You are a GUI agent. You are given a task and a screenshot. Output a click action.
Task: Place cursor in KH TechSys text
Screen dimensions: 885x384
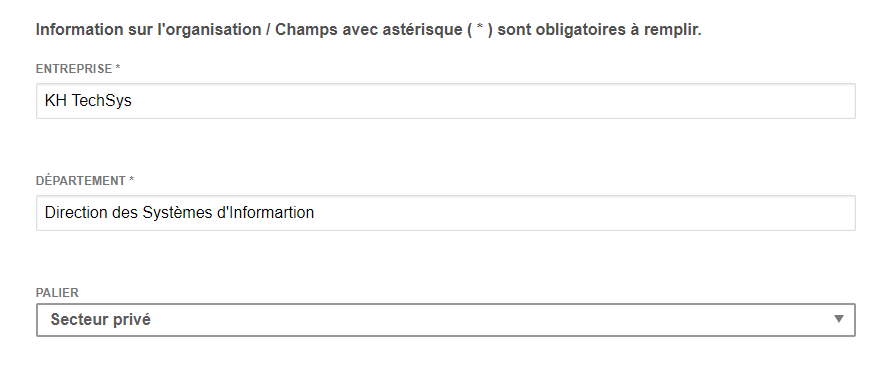pyautogui.click(x=88, y=101)
